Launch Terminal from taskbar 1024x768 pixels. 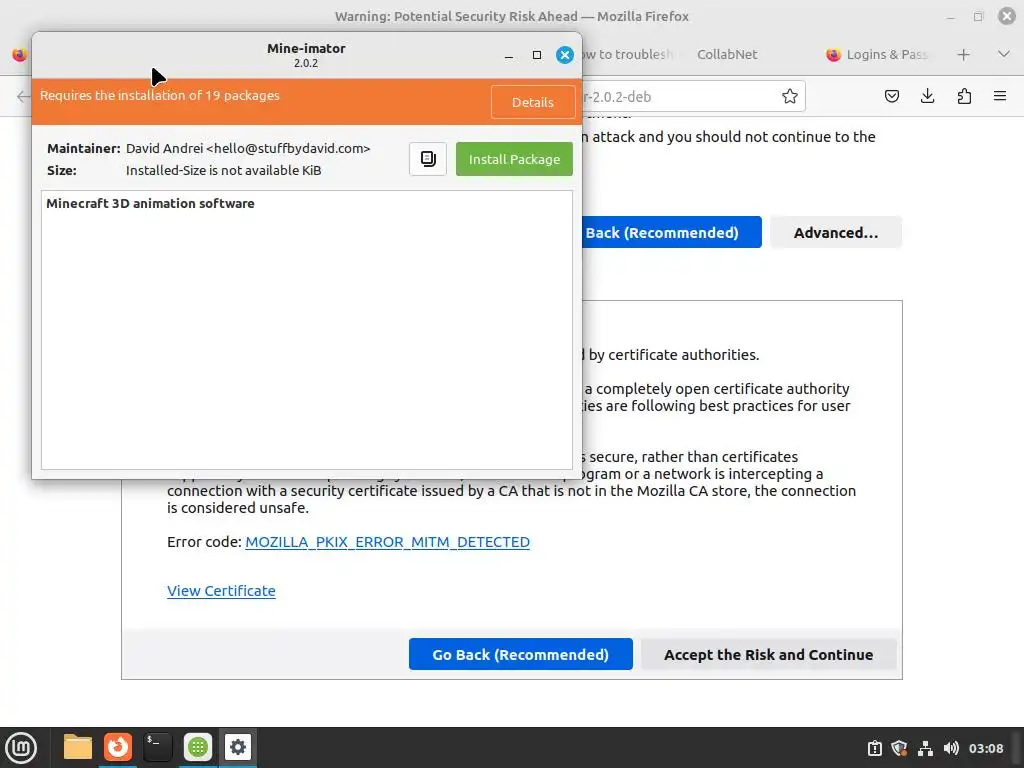click(157, 747)
